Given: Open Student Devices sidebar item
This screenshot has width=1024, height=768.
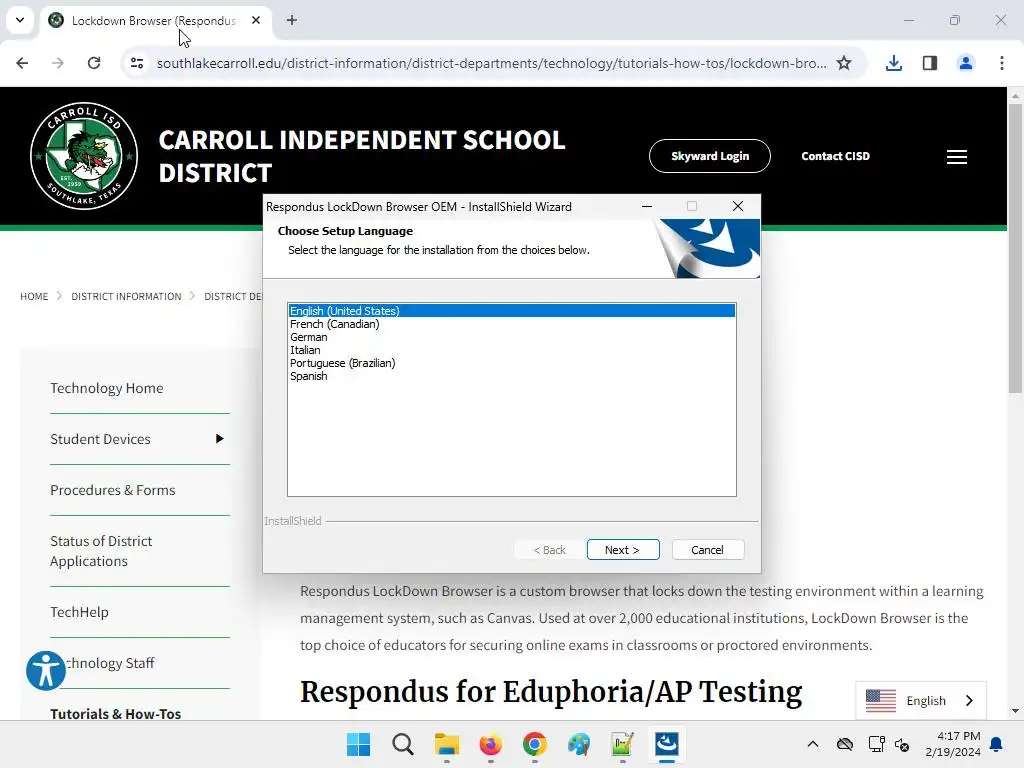Looking at the screenshot, I should [x=100, y=439].
